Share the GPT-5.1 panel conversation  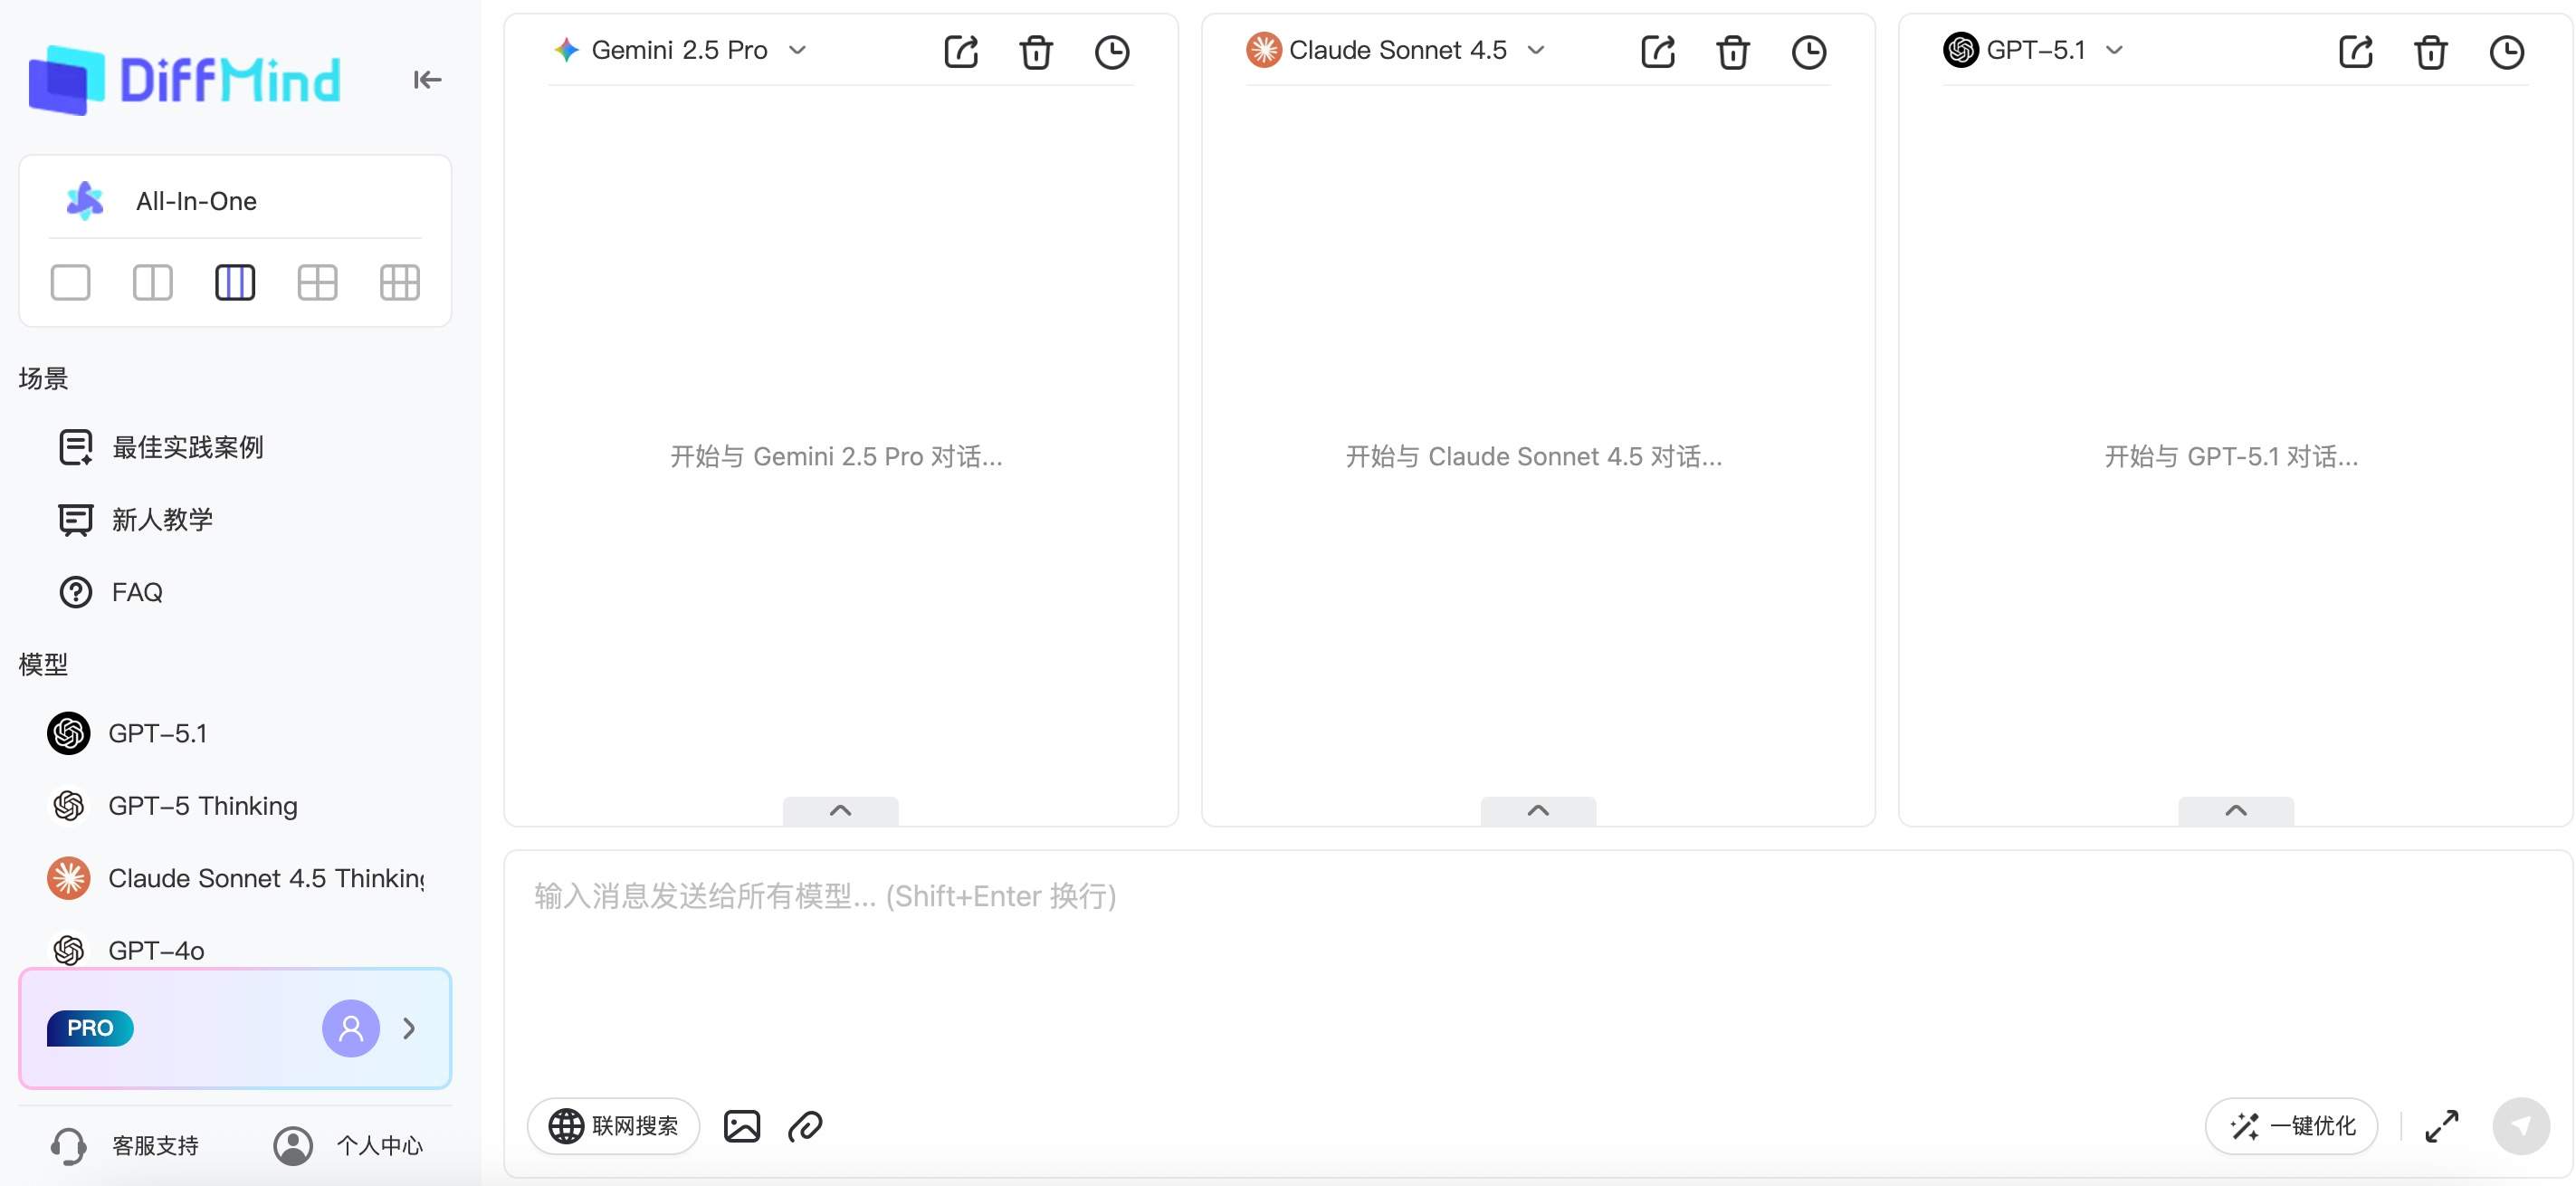tap(2355, 52)
